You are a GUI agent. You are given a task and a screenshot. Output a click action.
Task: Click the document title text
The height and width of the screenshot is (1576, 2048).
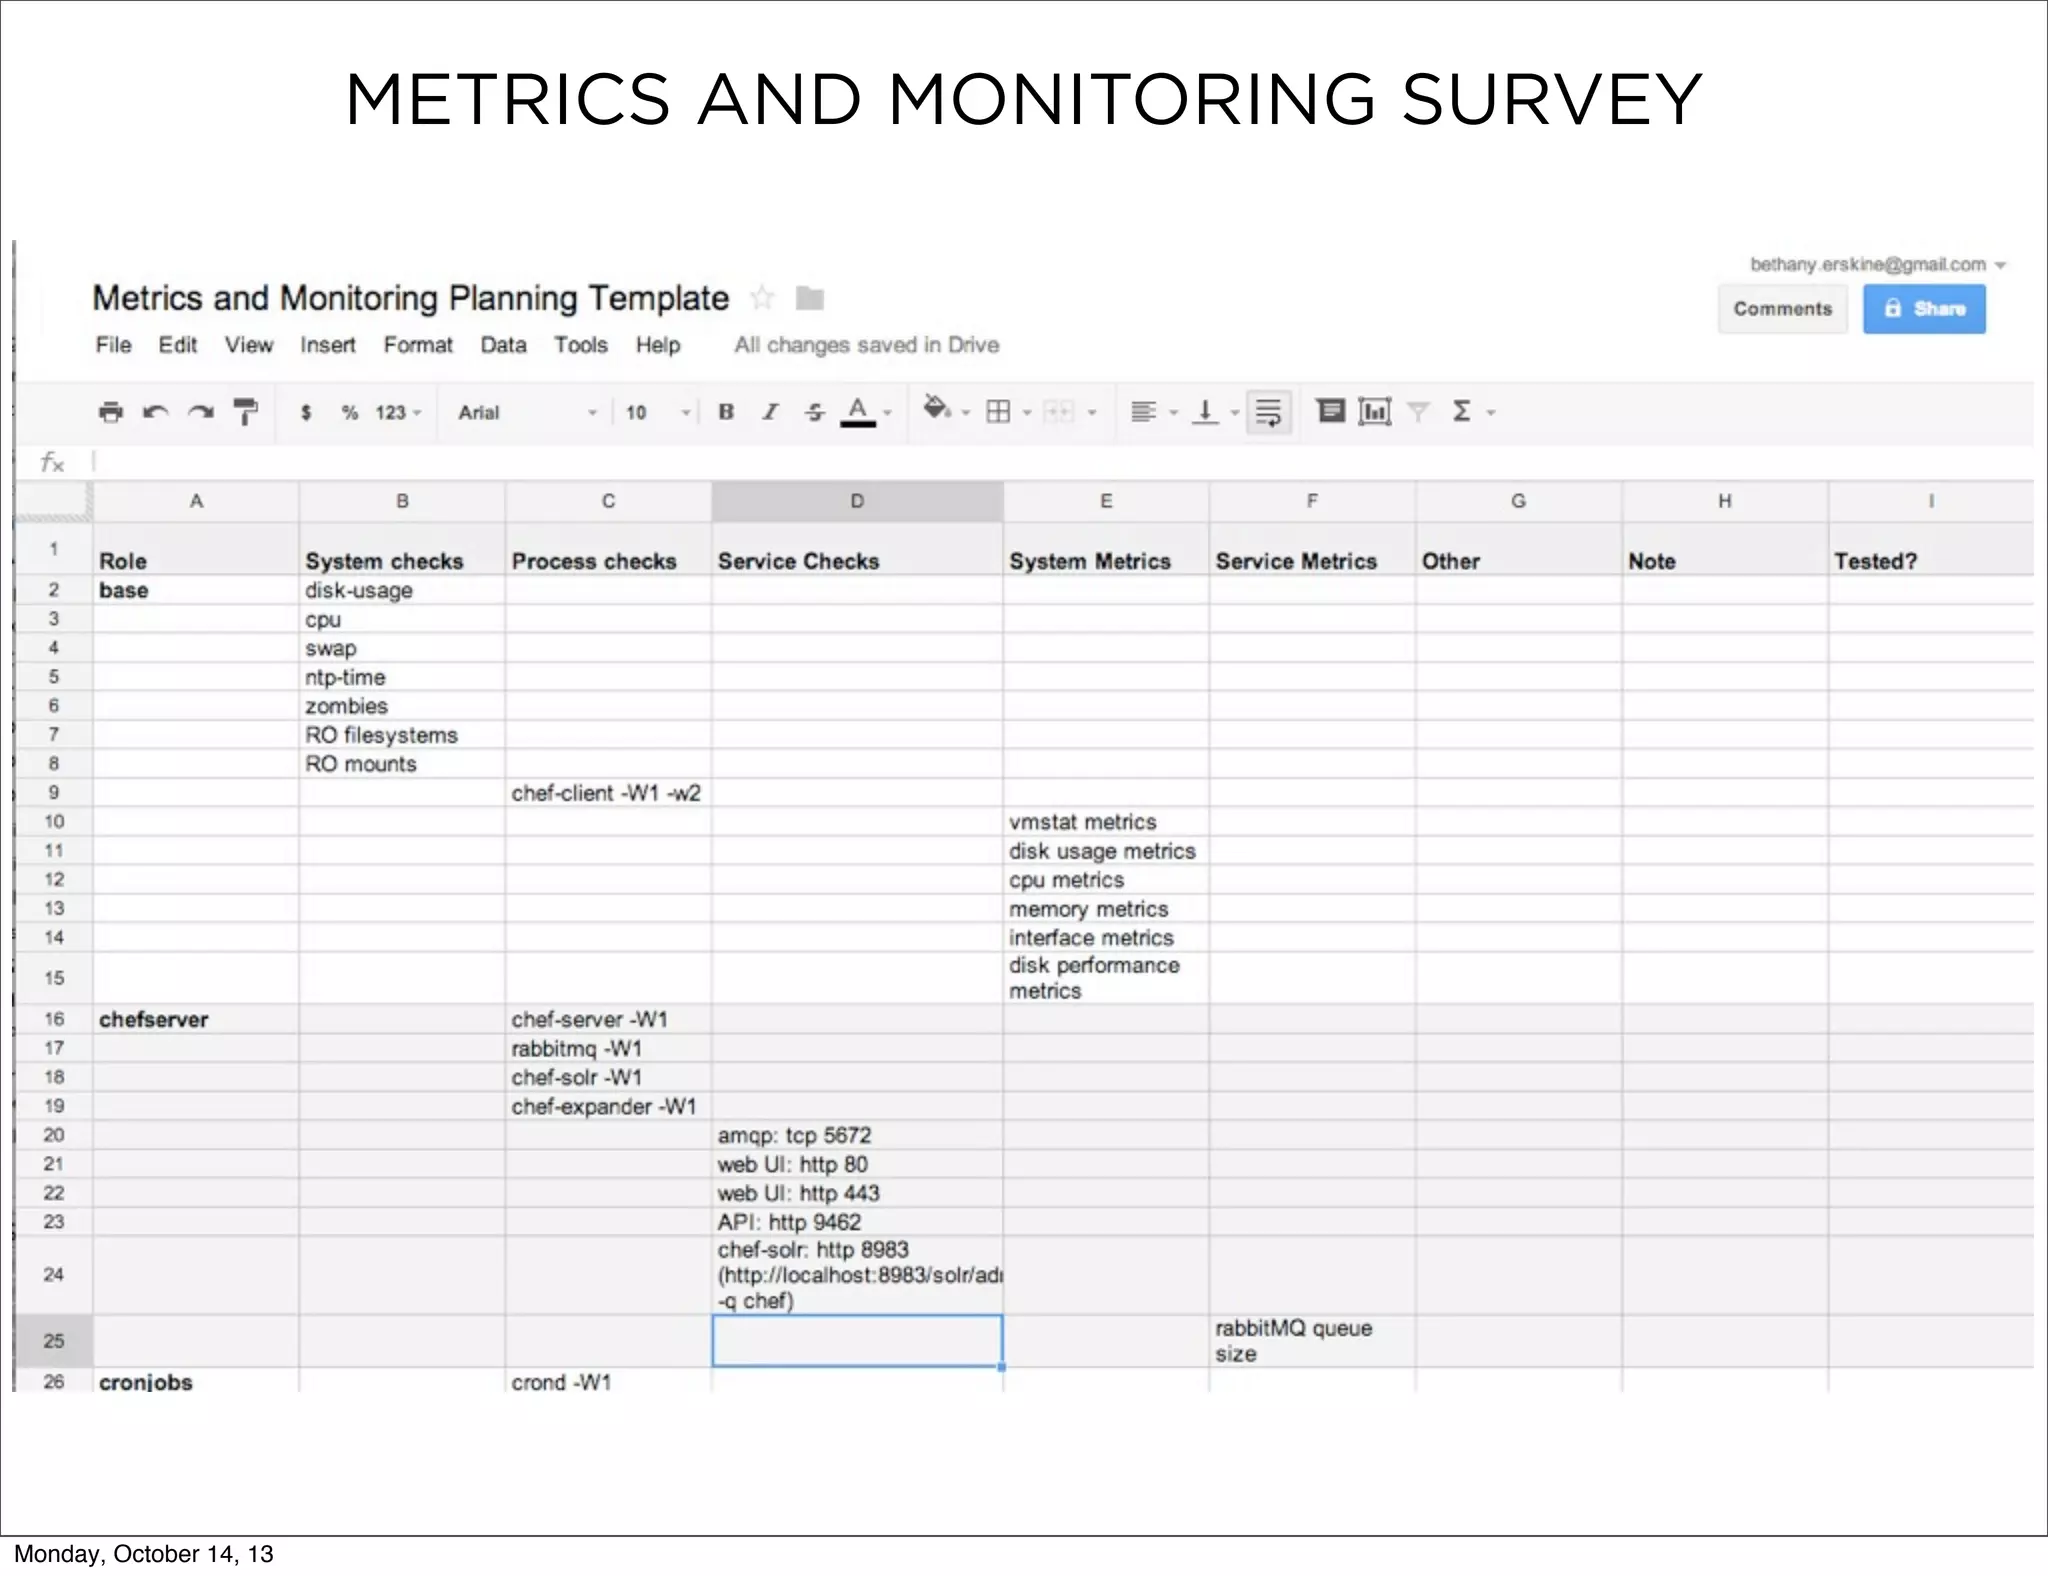(410, 298)
